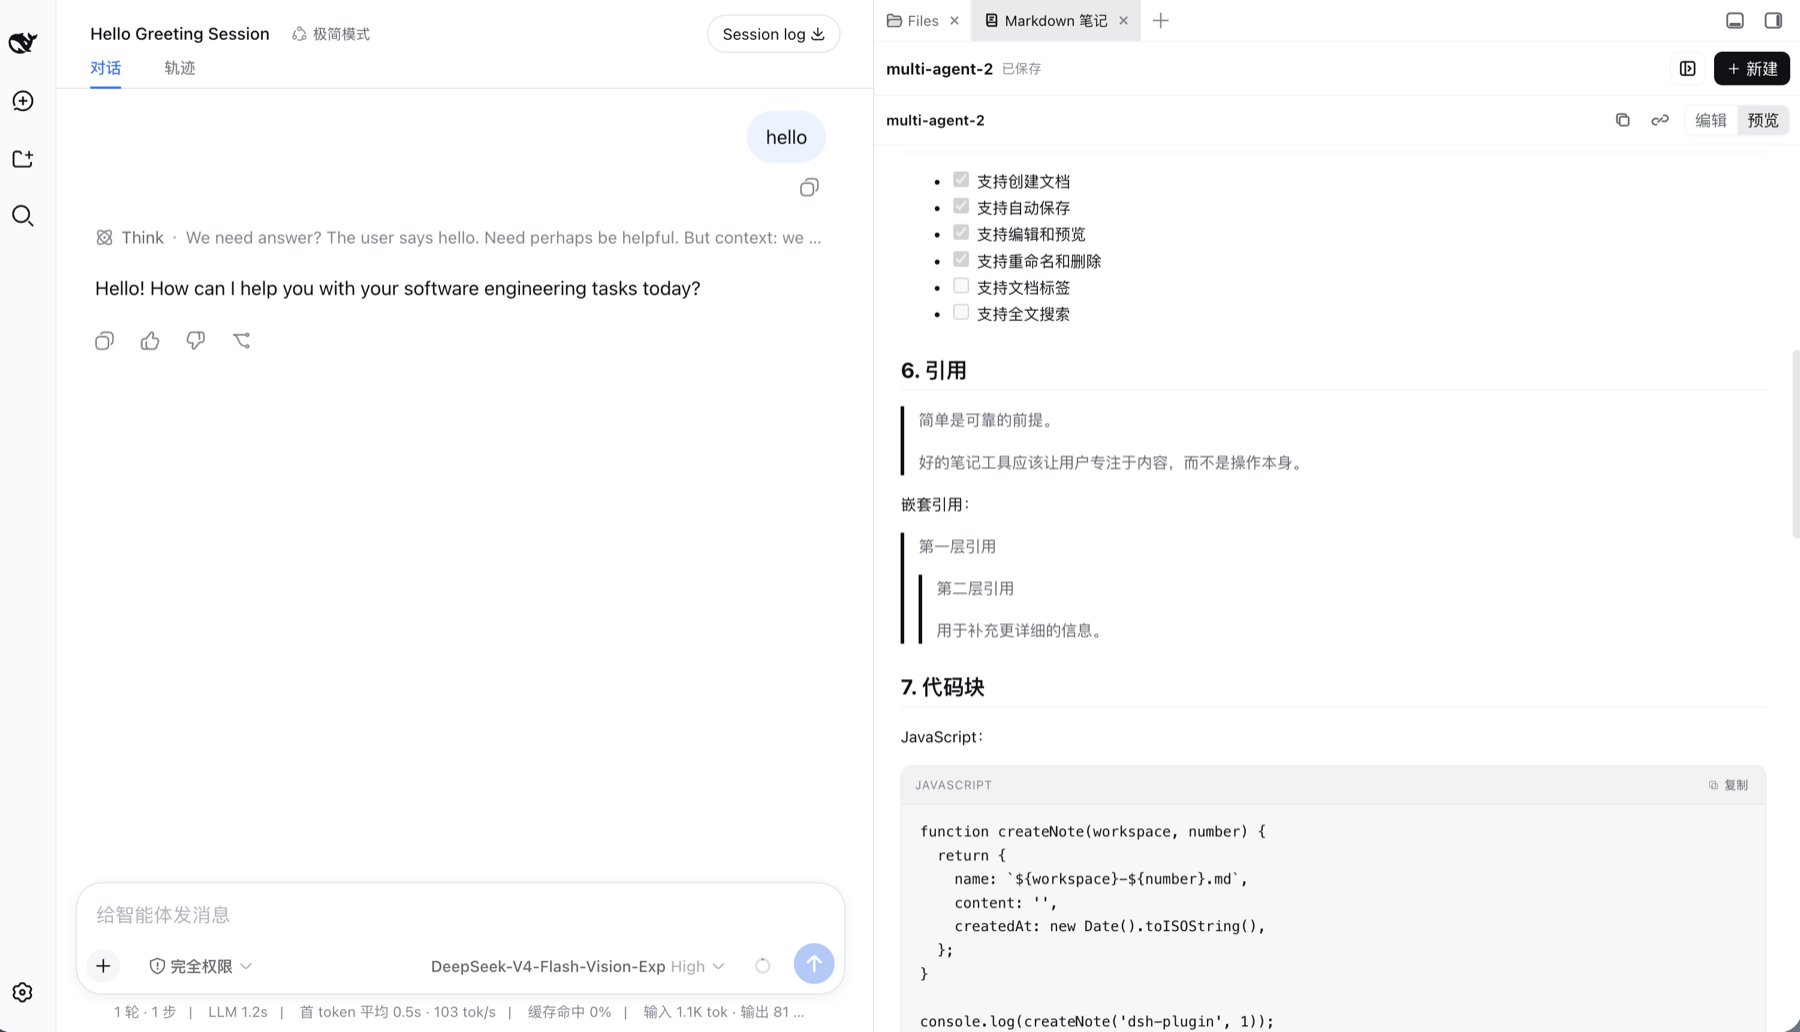Click the message input field 给智能体发消息
This screenshot has height=1032, width=1800.
pos(460,915)
